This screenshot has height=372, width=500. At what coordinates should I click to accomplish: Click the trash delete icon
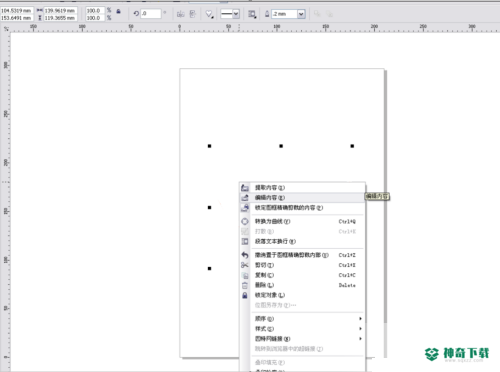coord(245,285)
